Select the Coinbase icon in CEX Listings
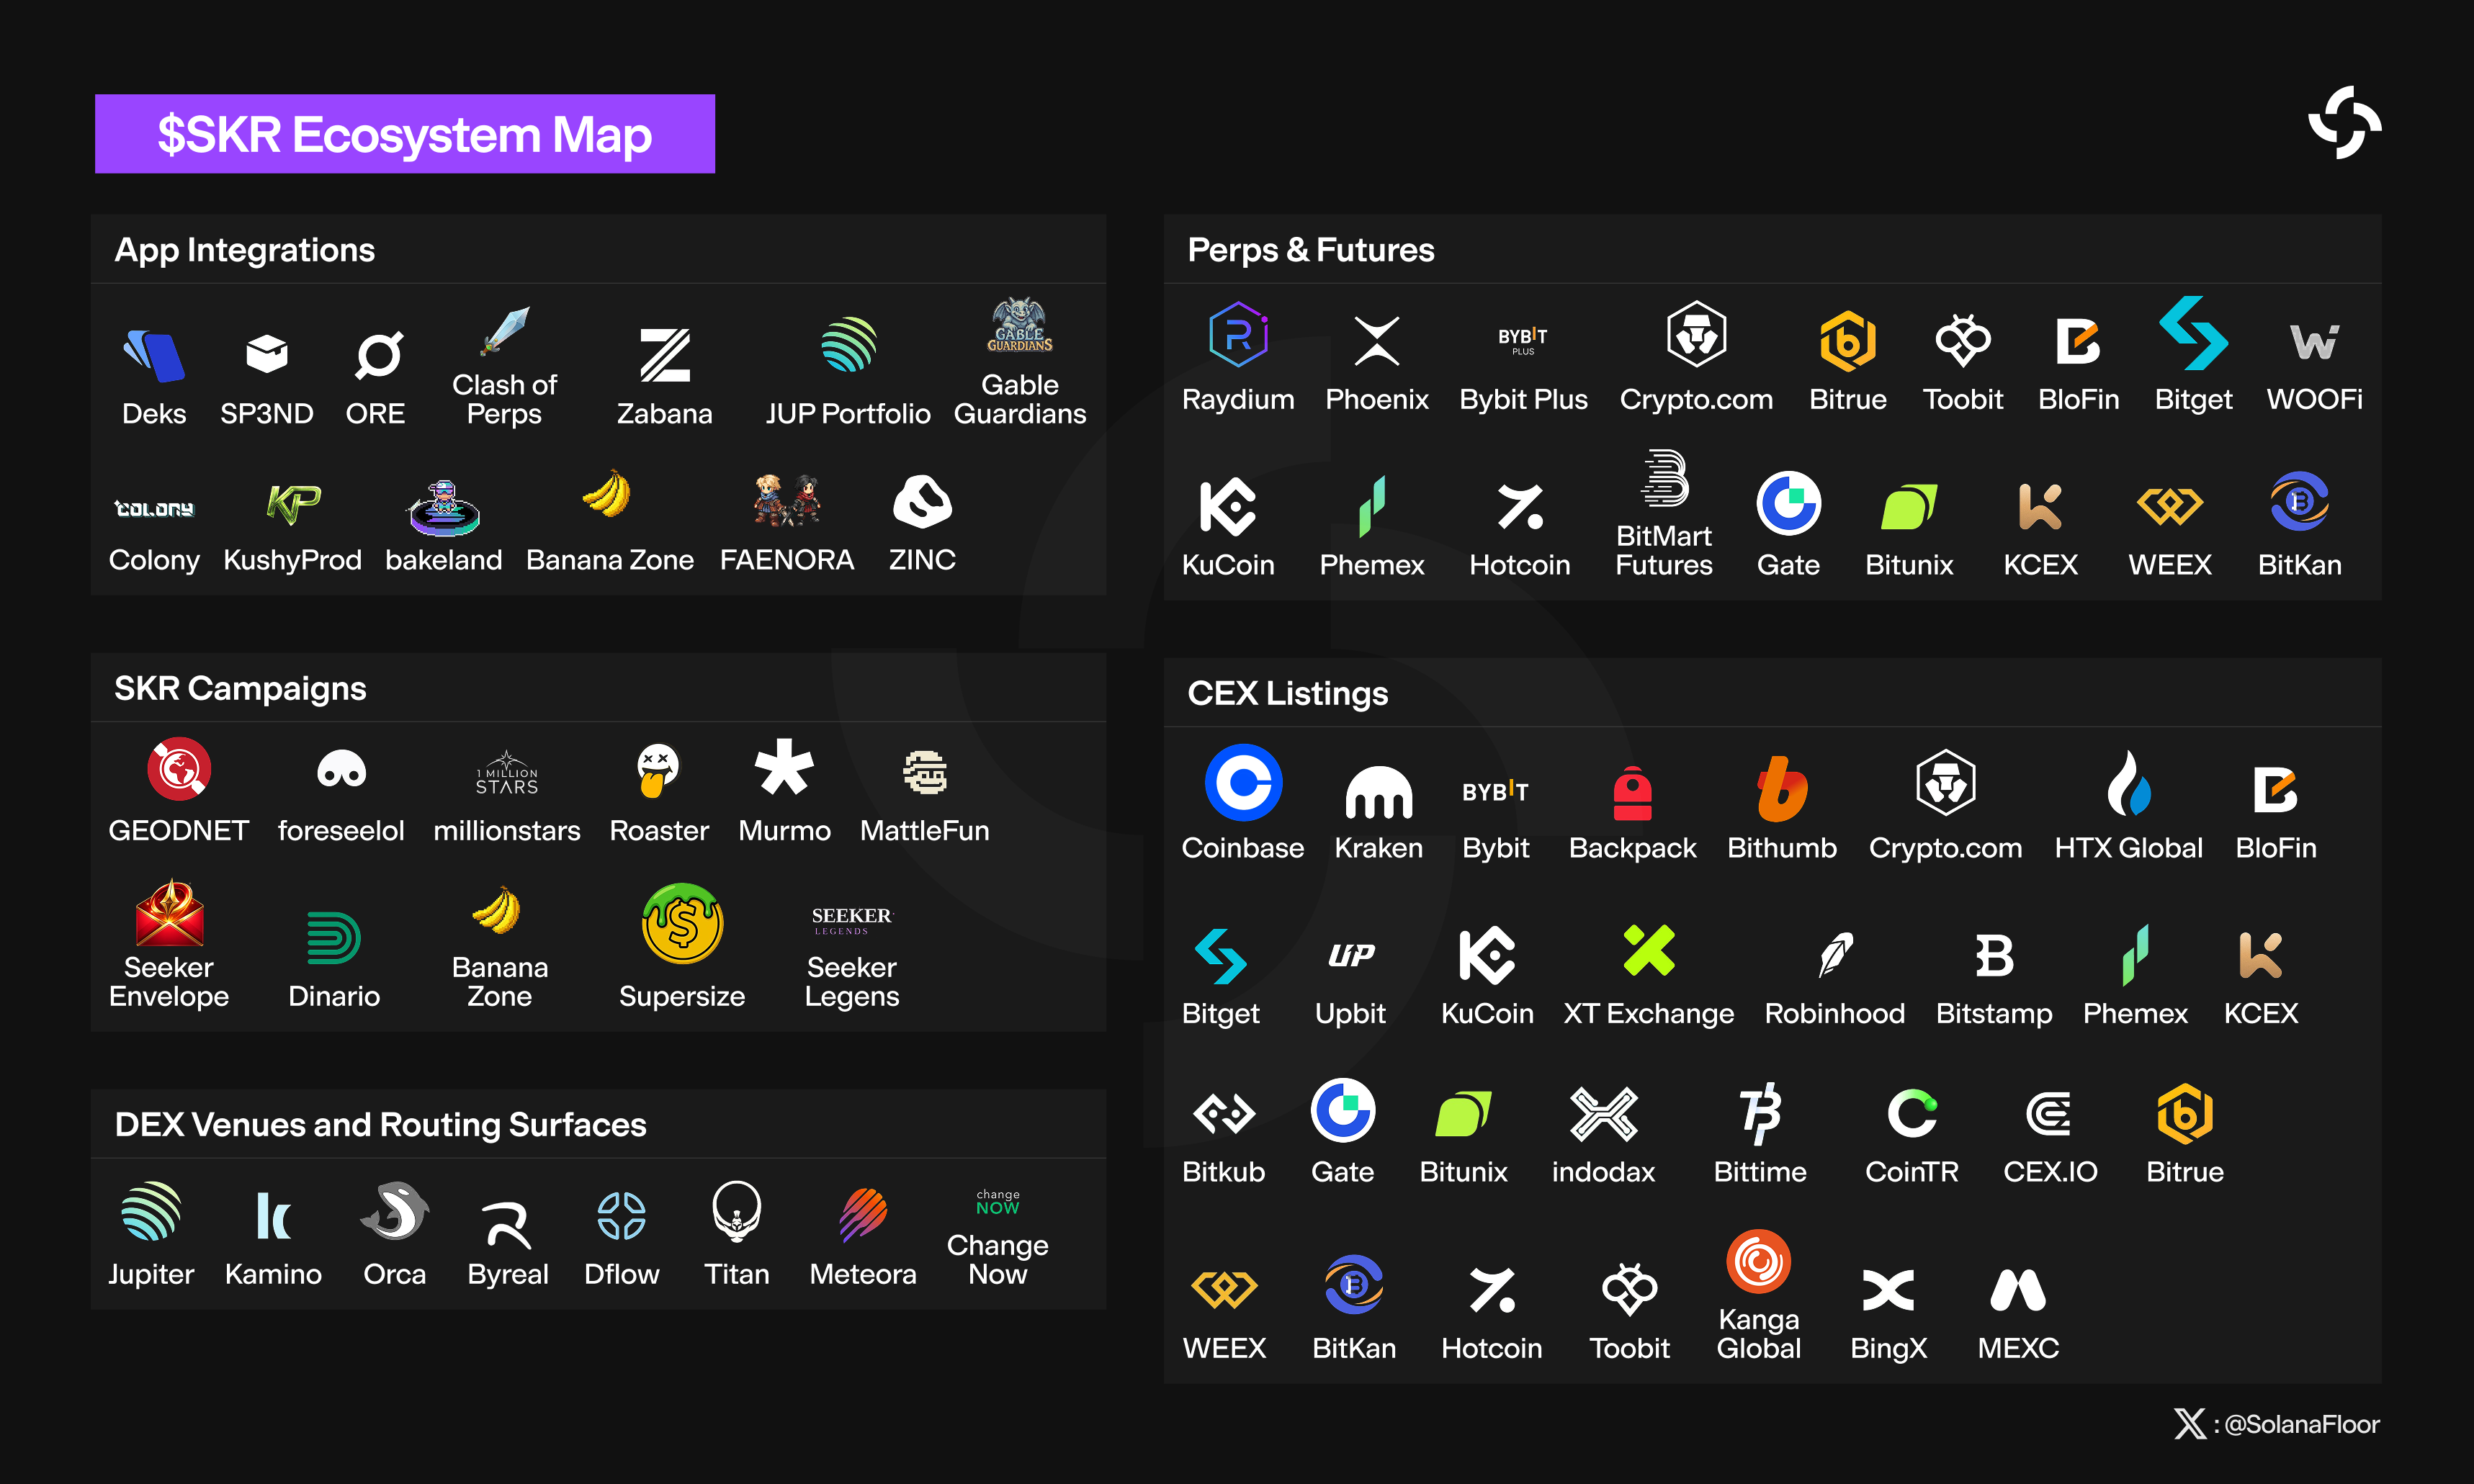The image size is (2474, 1484). pos(1243,782)
